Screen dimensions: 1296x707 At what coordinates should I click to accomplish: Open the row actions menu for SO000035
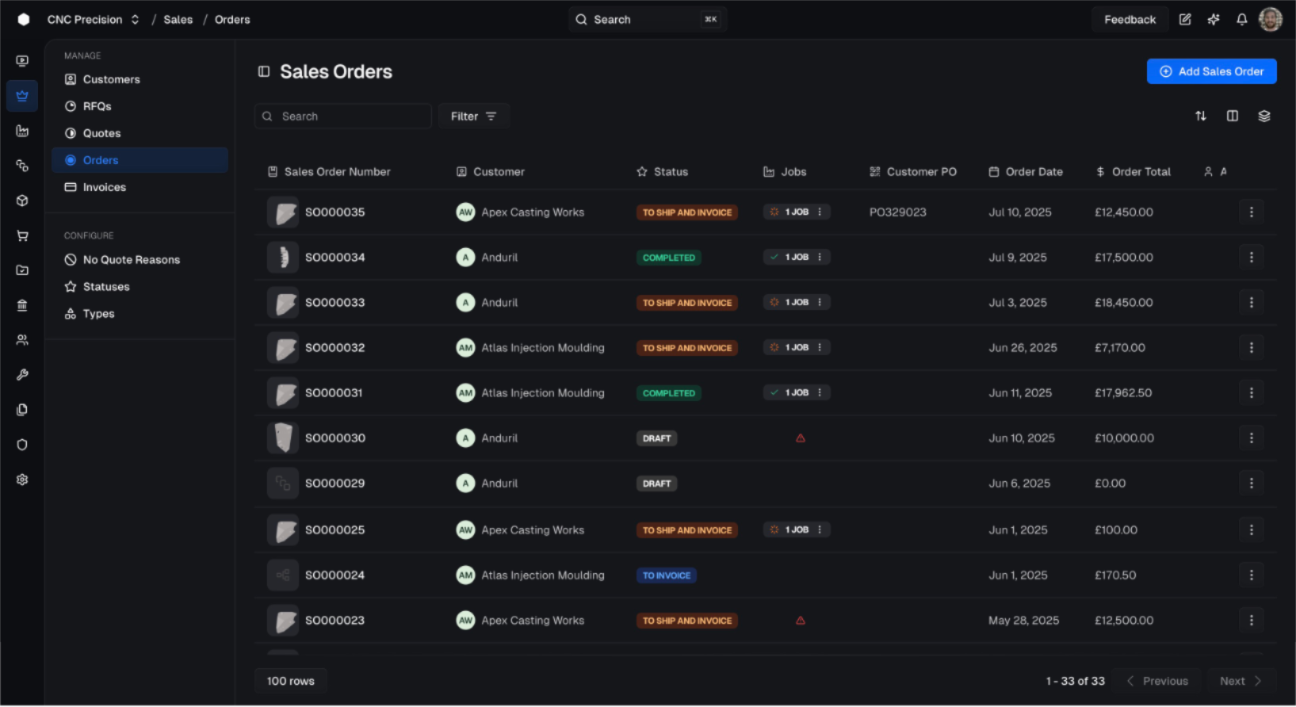pyautogui.click(x=1251, y=212)
